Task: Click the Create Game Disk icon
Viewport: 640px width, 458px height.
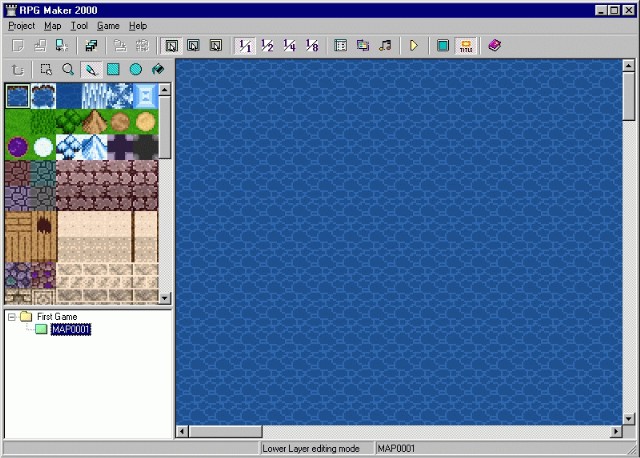Action: pyautogui.click(x=91, y=45)
